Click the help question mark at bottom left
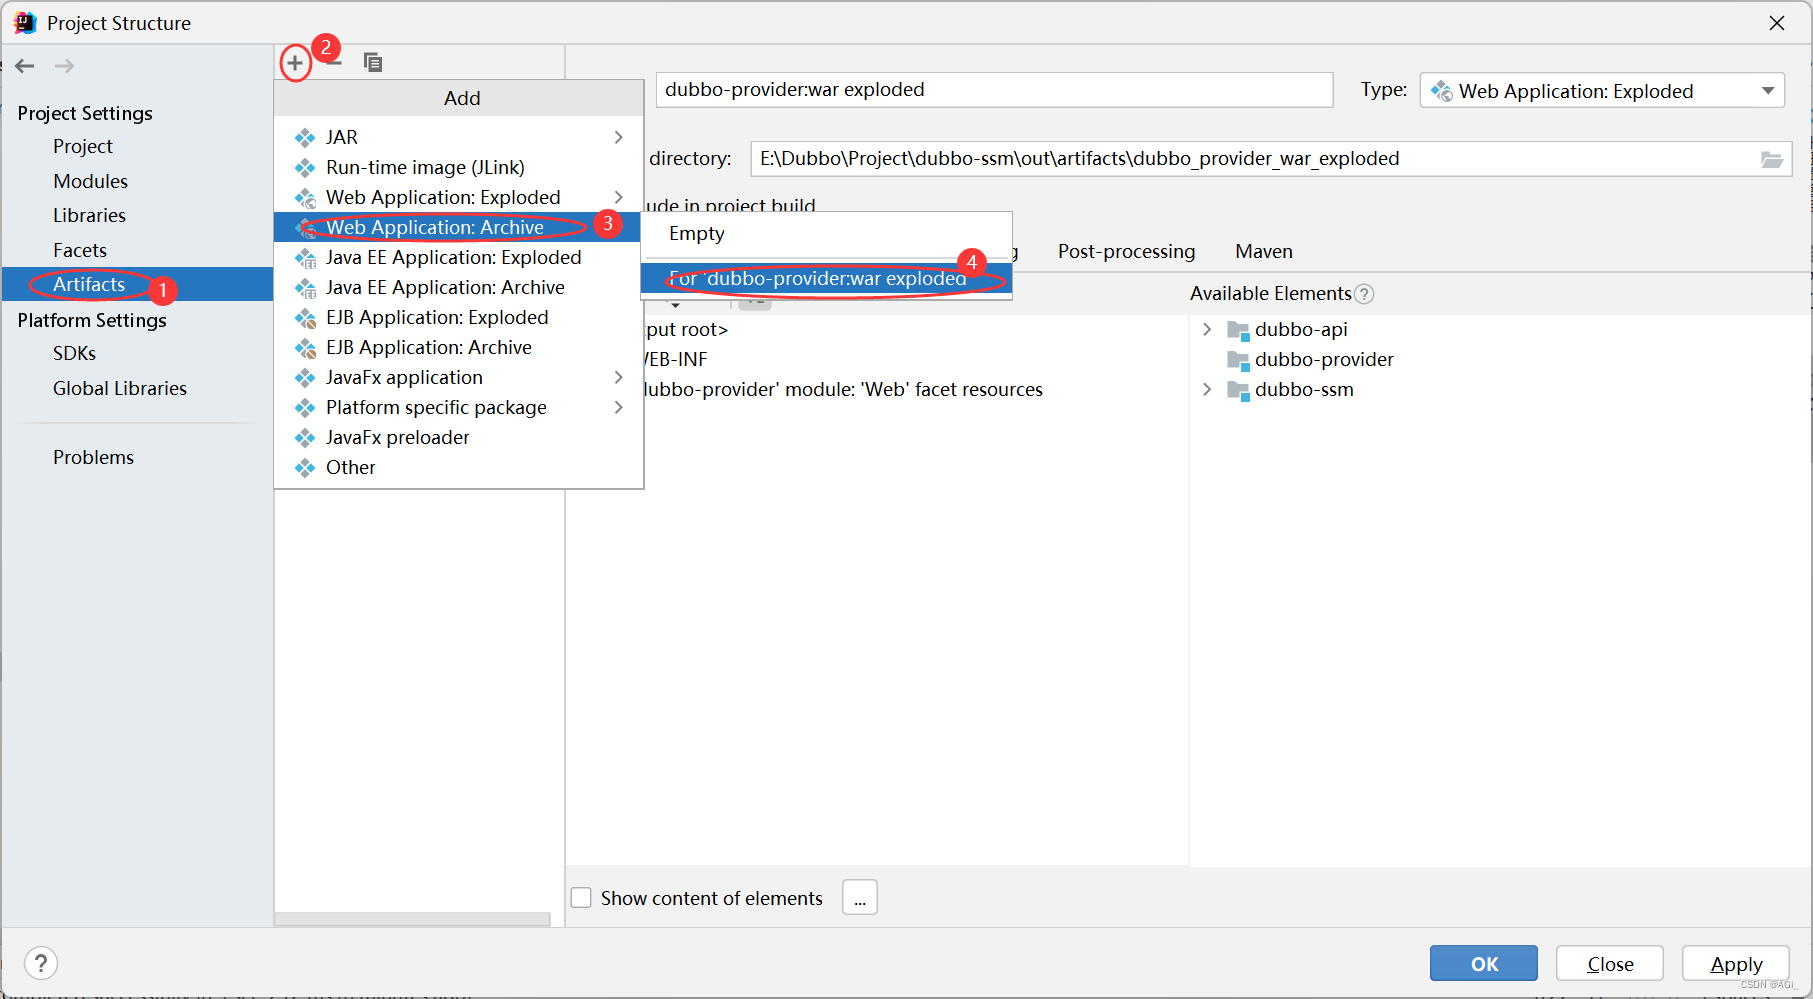Image resolution: width=1813 pixels, height=999 pixels. click(x=40, y=963)
